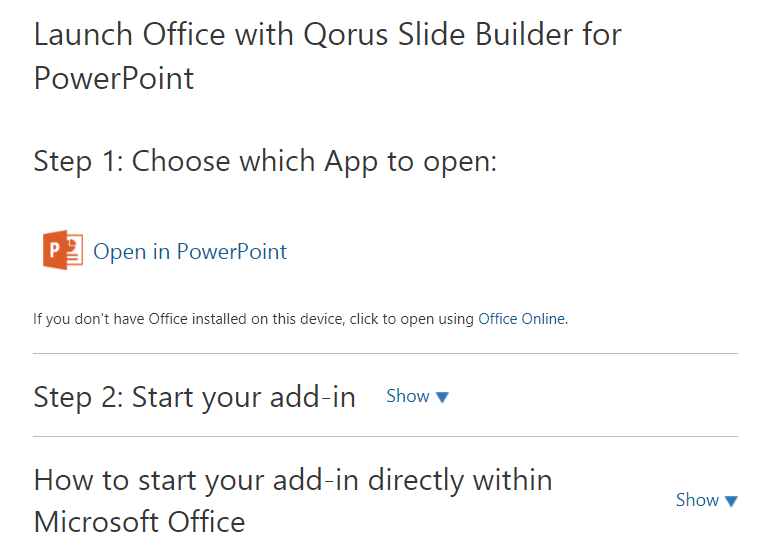Image resolution: width=769 pixels, height=548 pixels.
Task: Click 'How to start your add-in directly within' line
Action: click(x=293, y=480)
